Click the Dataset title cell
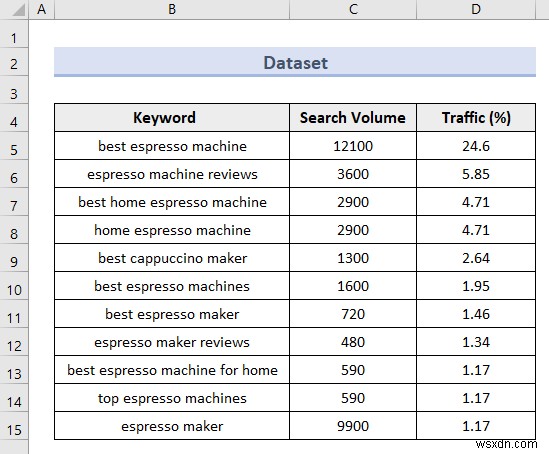Image resolution: width=549 pixels, height=454 pixels. pyautogui.click(x=295, y=62)
